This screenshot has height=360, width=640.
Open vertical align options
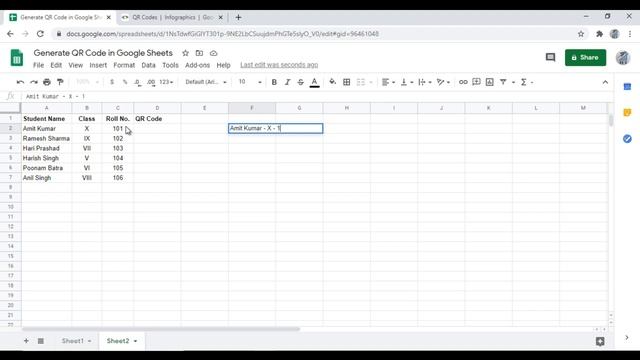(x=407, y=82)
